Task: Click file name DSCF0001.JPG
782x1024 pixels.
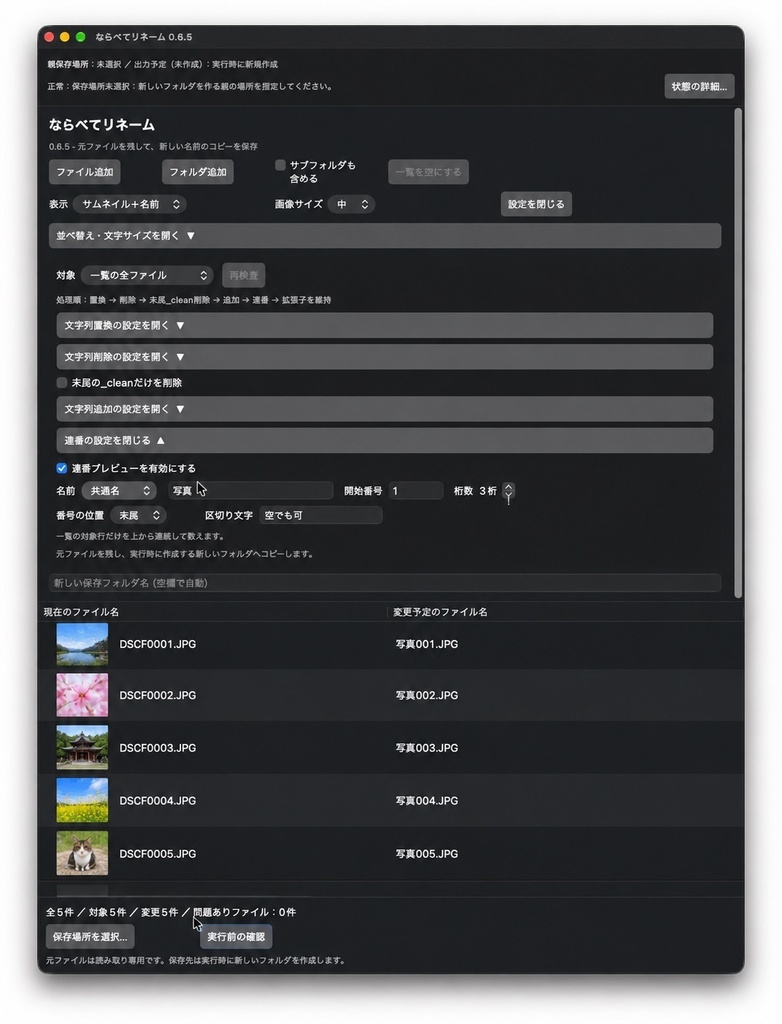Action: [x=157, y=644]
